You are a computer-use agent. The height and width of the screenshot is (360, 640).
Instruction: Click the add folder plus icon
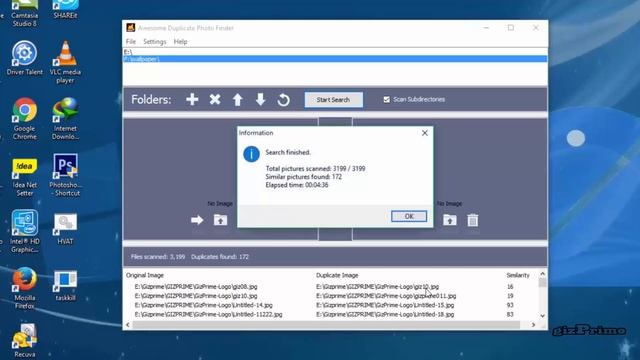[192, 100]
